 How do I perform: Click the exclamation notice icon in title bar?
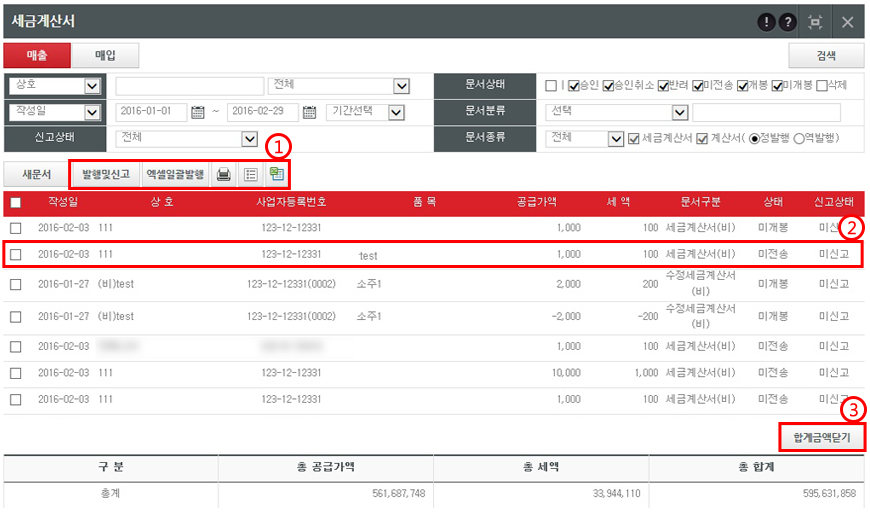pyautogui.click(x=766, y=22)
